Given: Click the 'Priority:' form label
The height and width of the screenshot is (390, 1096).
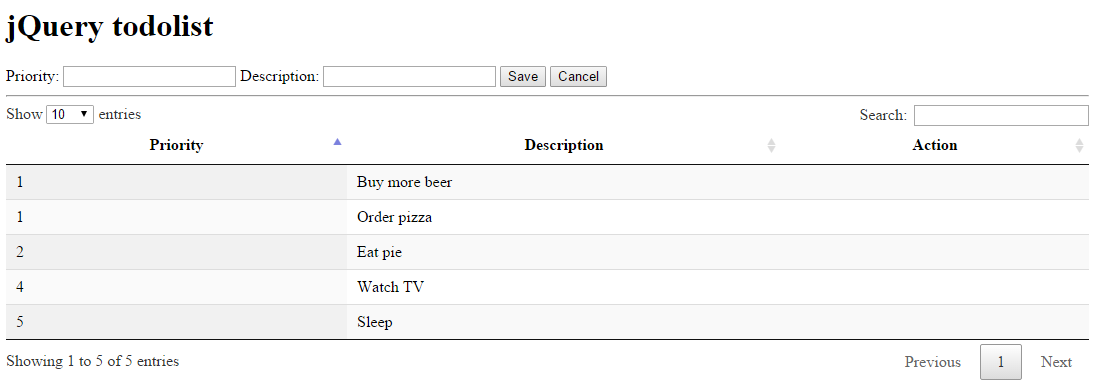Looking at the screenshot, I should coord(33,76).
